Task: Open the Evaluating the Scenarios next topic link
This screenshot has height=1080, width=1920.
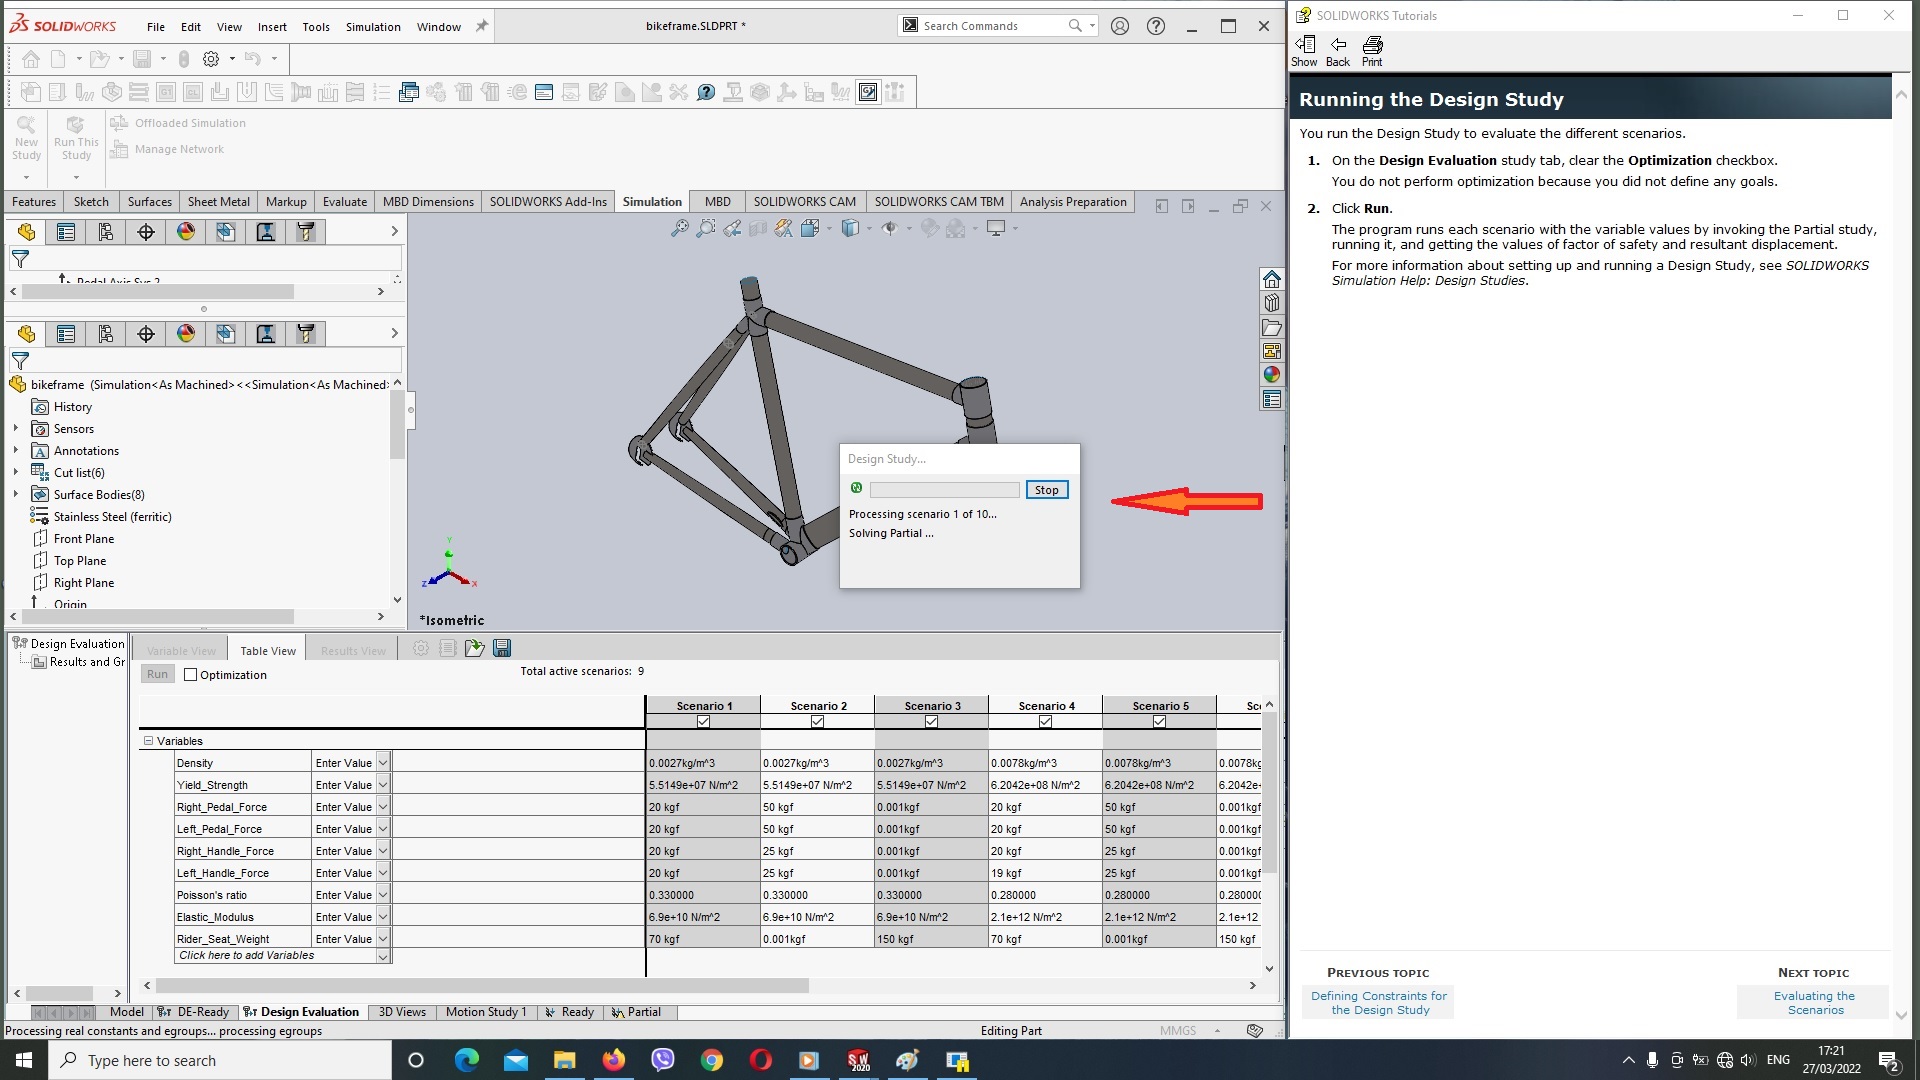Action: [x=1814, y=1003]
